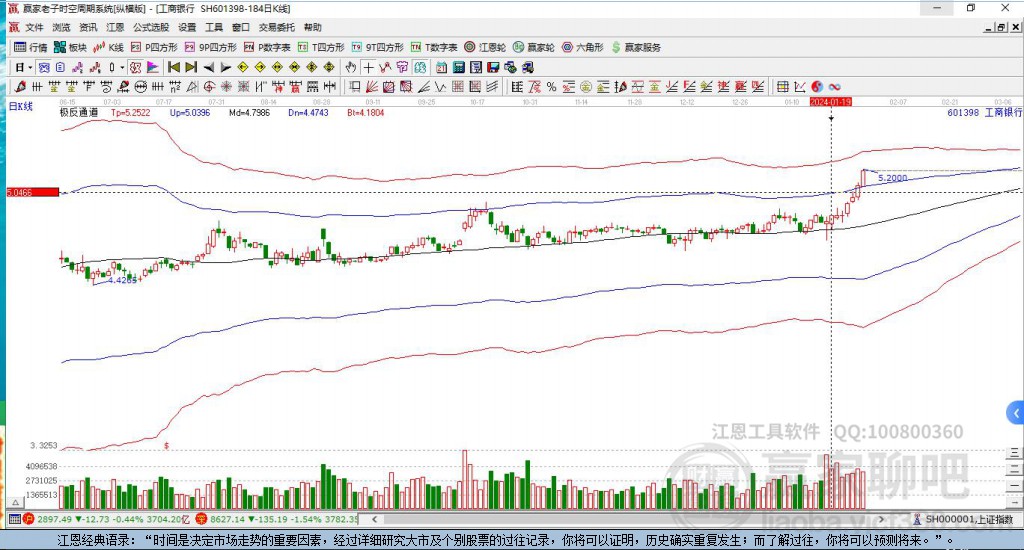Jump to first bar icon

174,67
